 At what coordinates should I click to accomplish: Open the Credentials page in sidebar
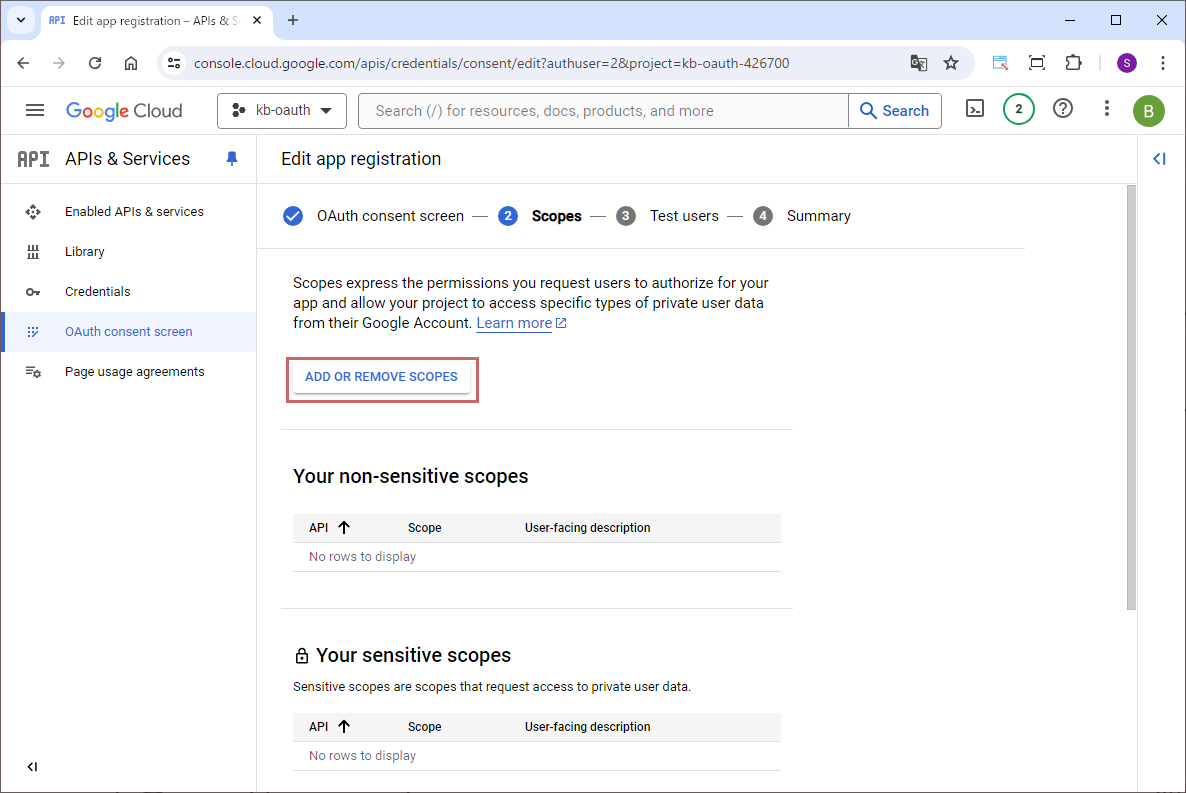[x=97, y=292]
